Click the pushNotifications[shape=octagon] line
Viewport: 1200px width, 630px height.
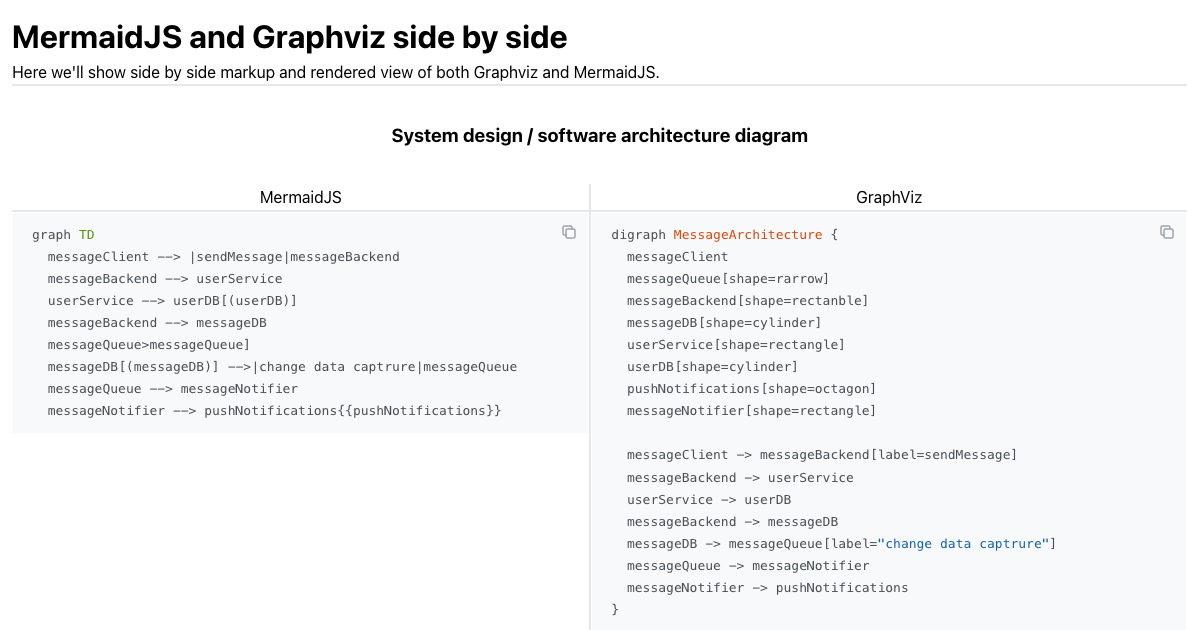(751, 388)
